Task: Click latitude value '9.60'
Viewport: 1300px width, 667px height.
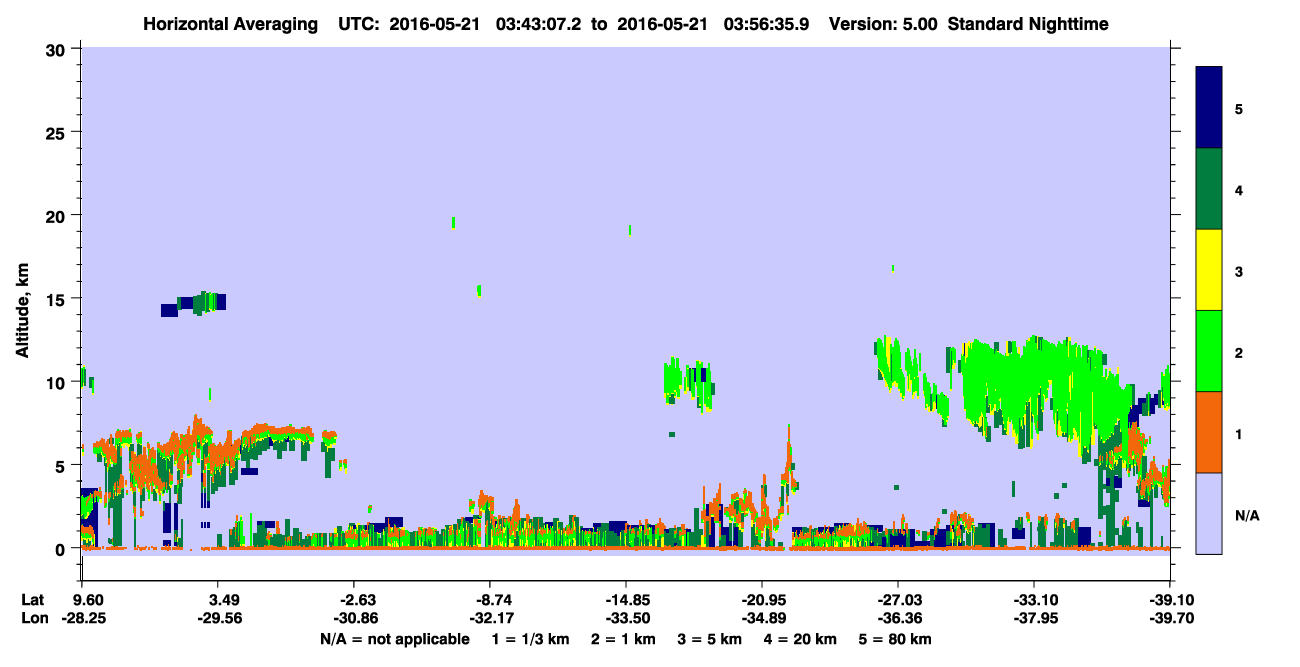Action: tap(89, 600)
